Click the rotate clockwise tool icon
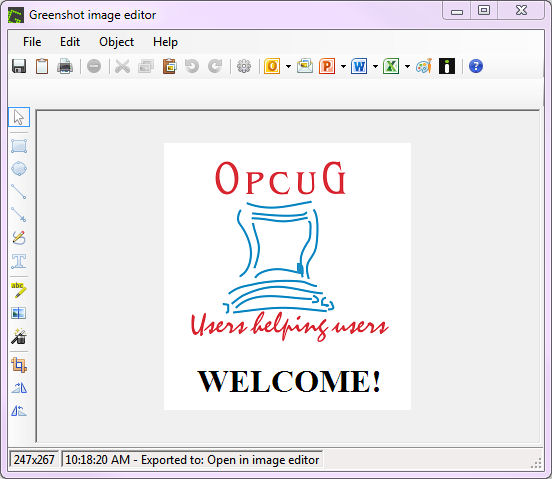552x479 pixels. (19, 388)
